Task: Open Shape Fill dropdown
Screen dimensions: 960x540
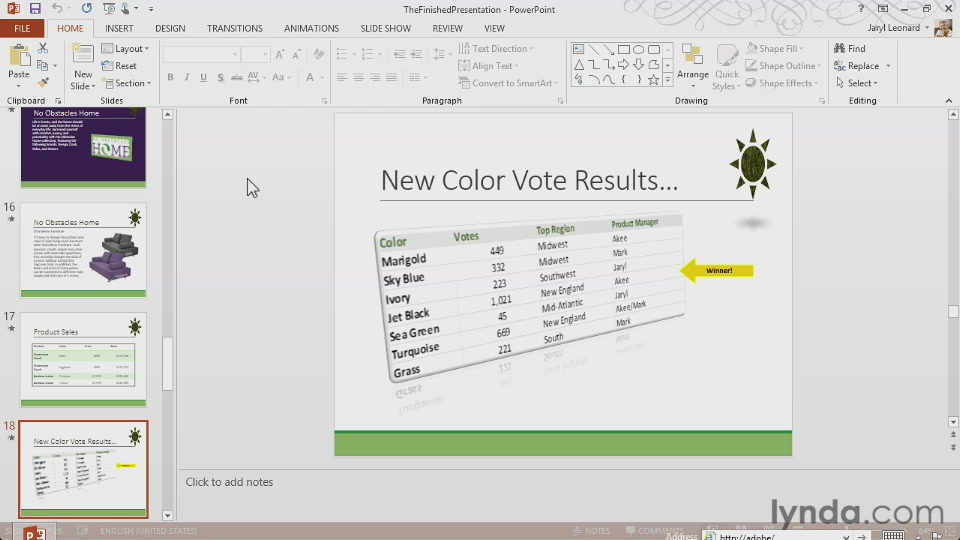Action: pos(775,48)
